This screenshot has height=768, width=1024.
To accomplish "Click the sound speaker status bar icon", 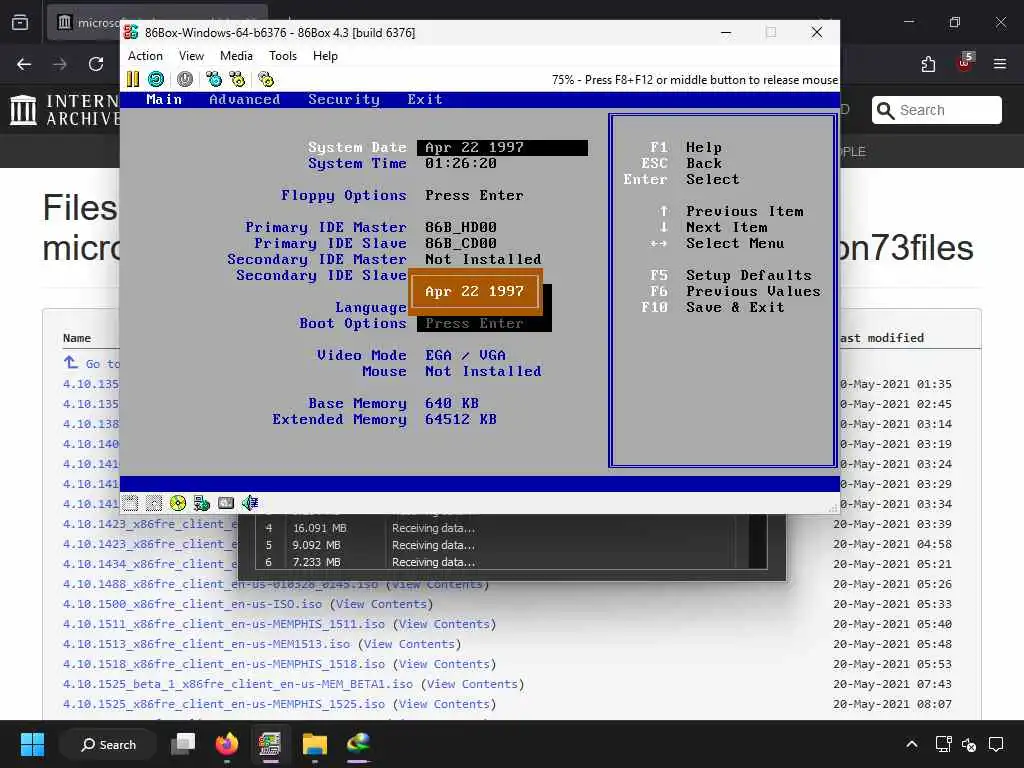I will point(250,503).
